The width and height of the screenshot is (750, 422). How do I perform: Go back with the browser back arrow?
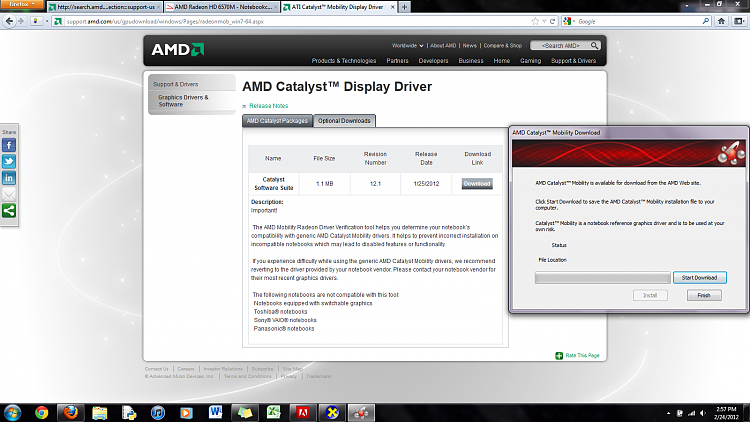9,21
